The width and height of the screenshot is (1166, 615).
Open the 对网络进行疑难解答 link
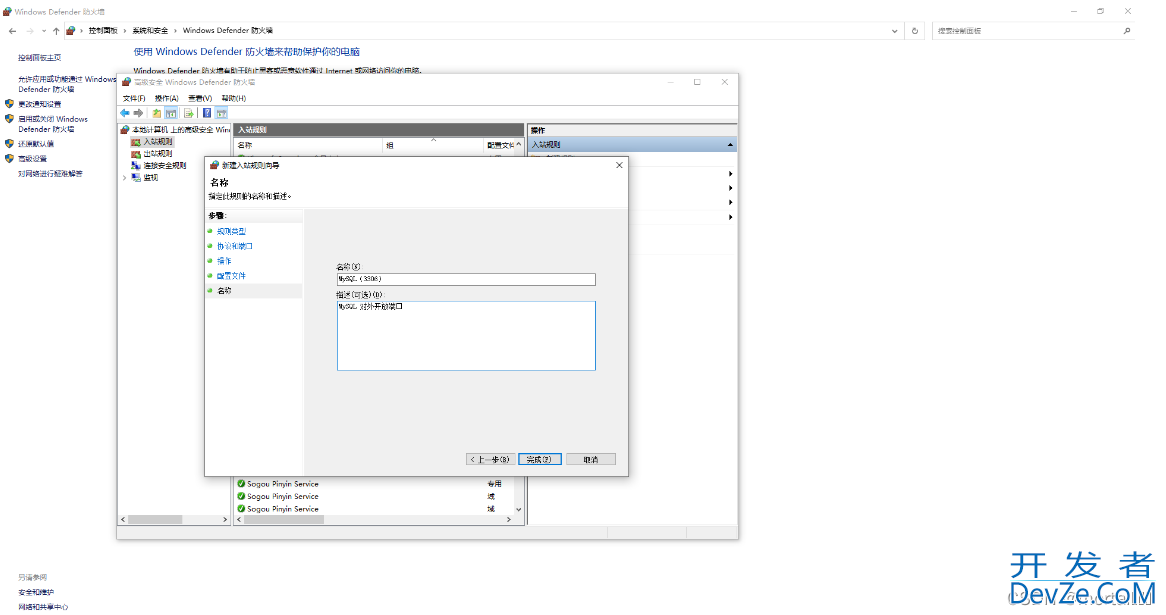(51, 173)
